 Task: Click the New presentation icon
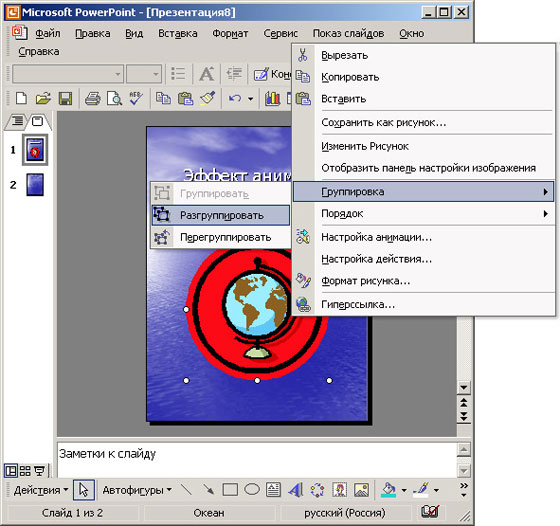(x=21, y=98)
